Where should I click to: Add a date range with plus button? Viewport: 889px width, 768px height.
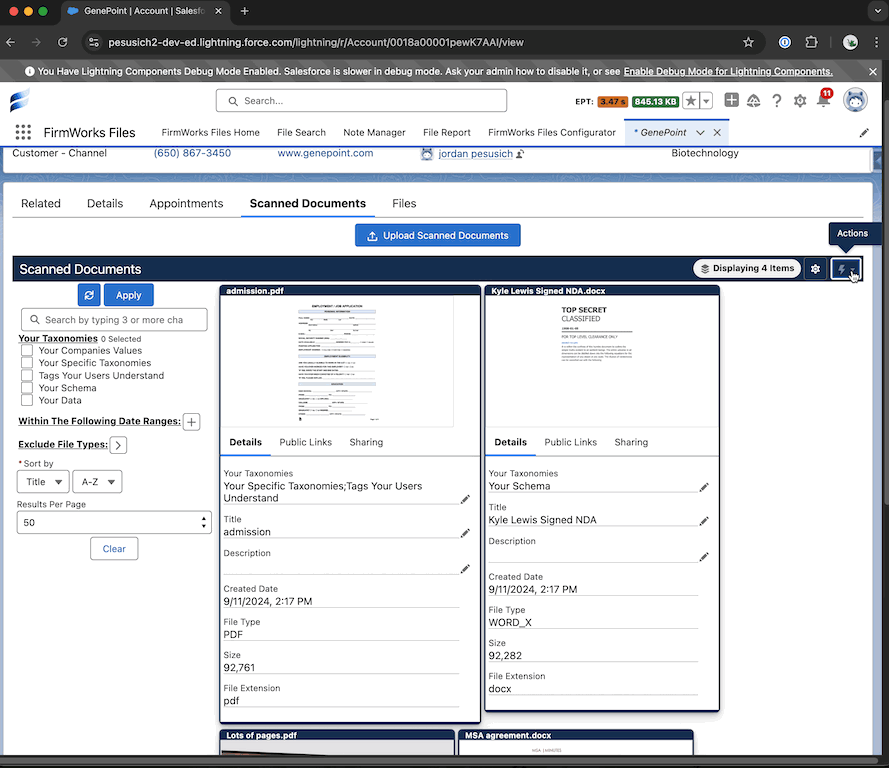click(x=192, y=422)
